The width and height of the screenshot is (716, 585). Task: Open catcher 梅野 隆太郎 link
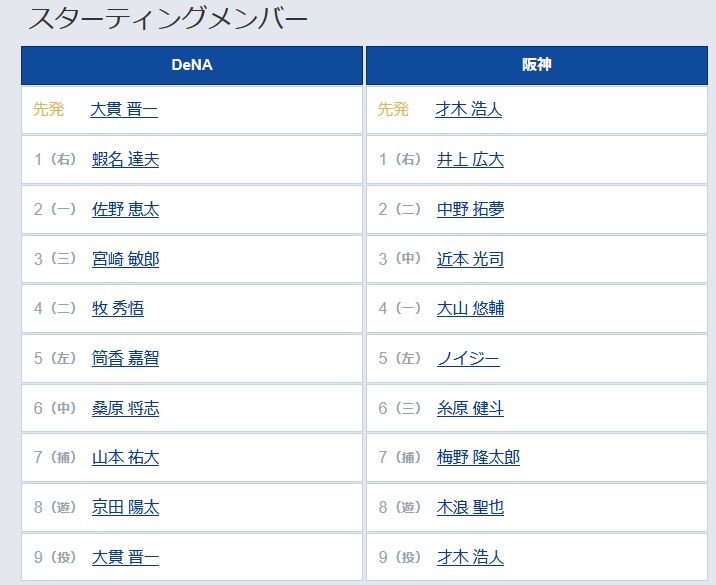478,457
